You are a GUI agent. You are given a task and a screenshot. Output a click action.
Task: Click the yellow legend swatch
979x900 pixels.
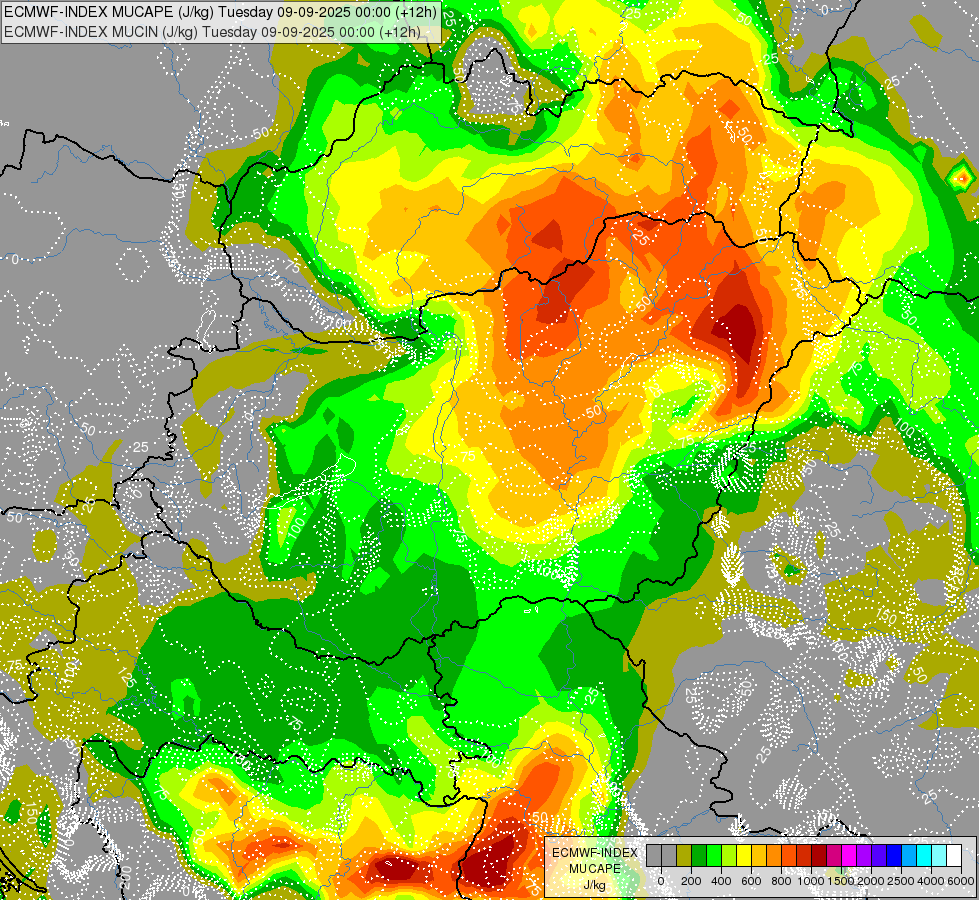click(x=744, y=855)
